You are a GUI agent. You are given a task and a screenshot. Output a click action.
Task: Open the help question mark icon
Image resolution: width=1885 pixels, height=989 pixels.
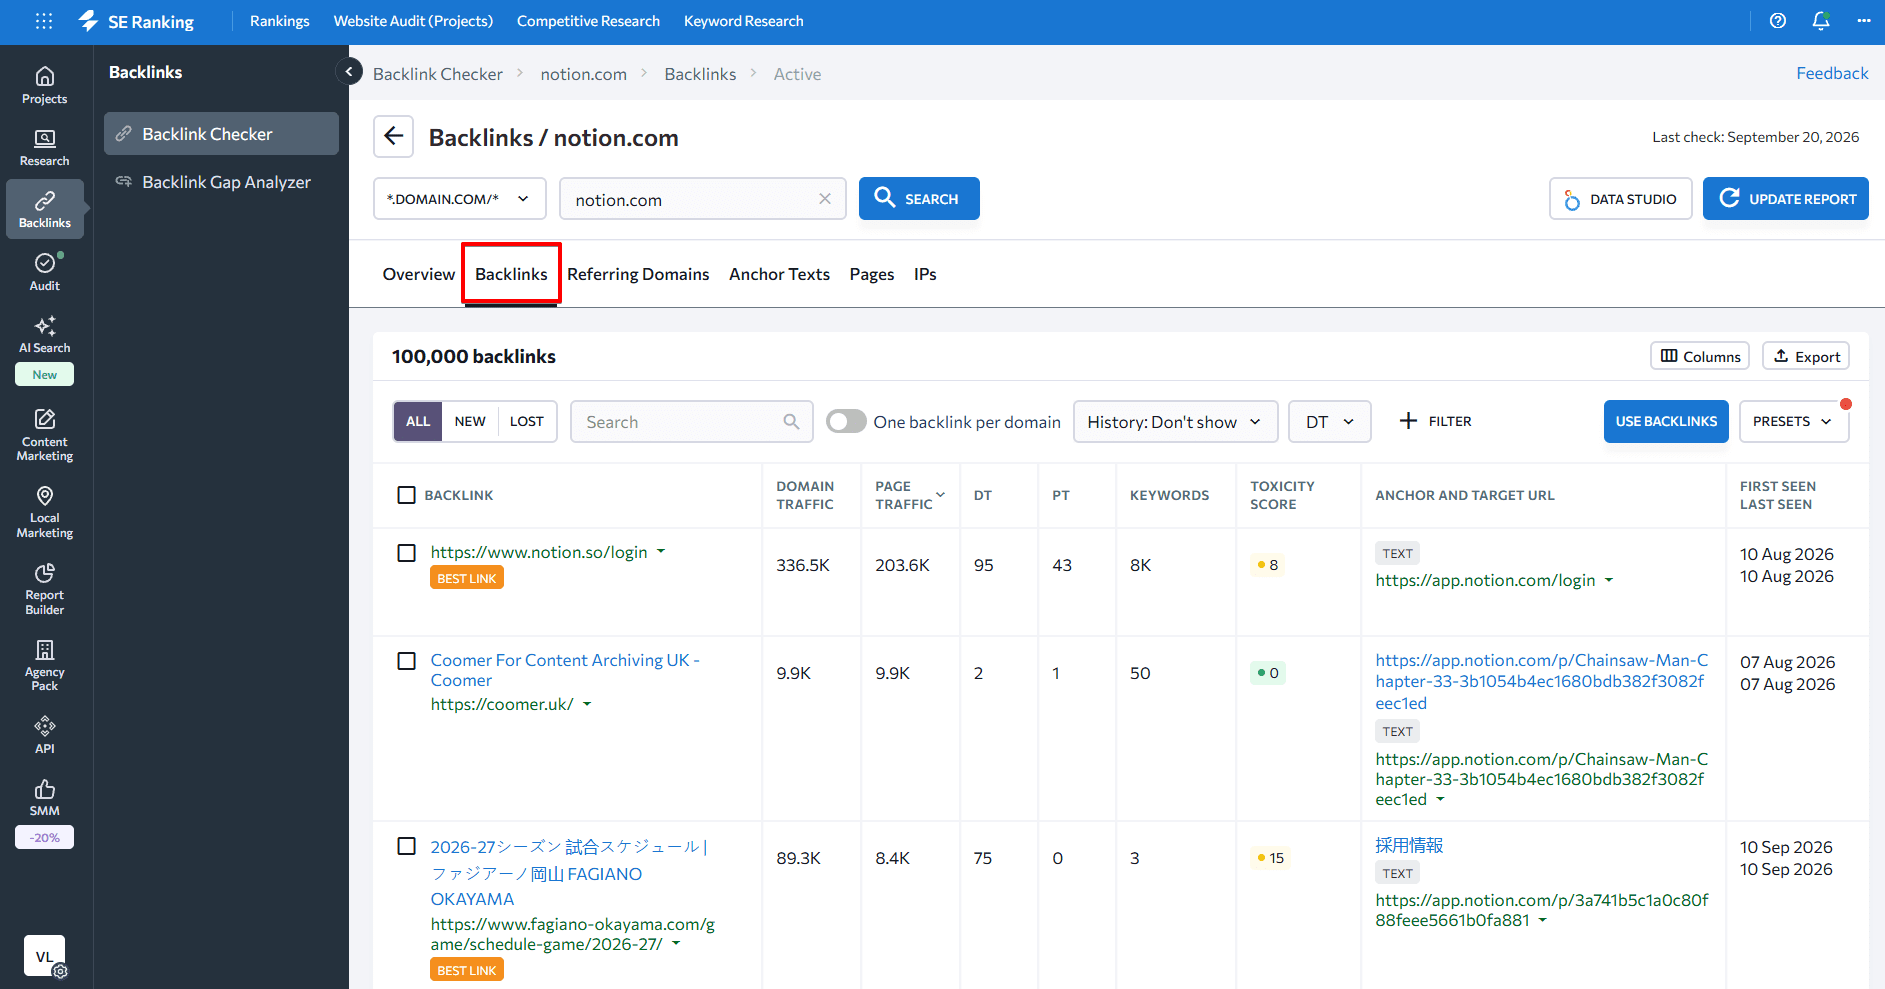(x=1777, y=21)
